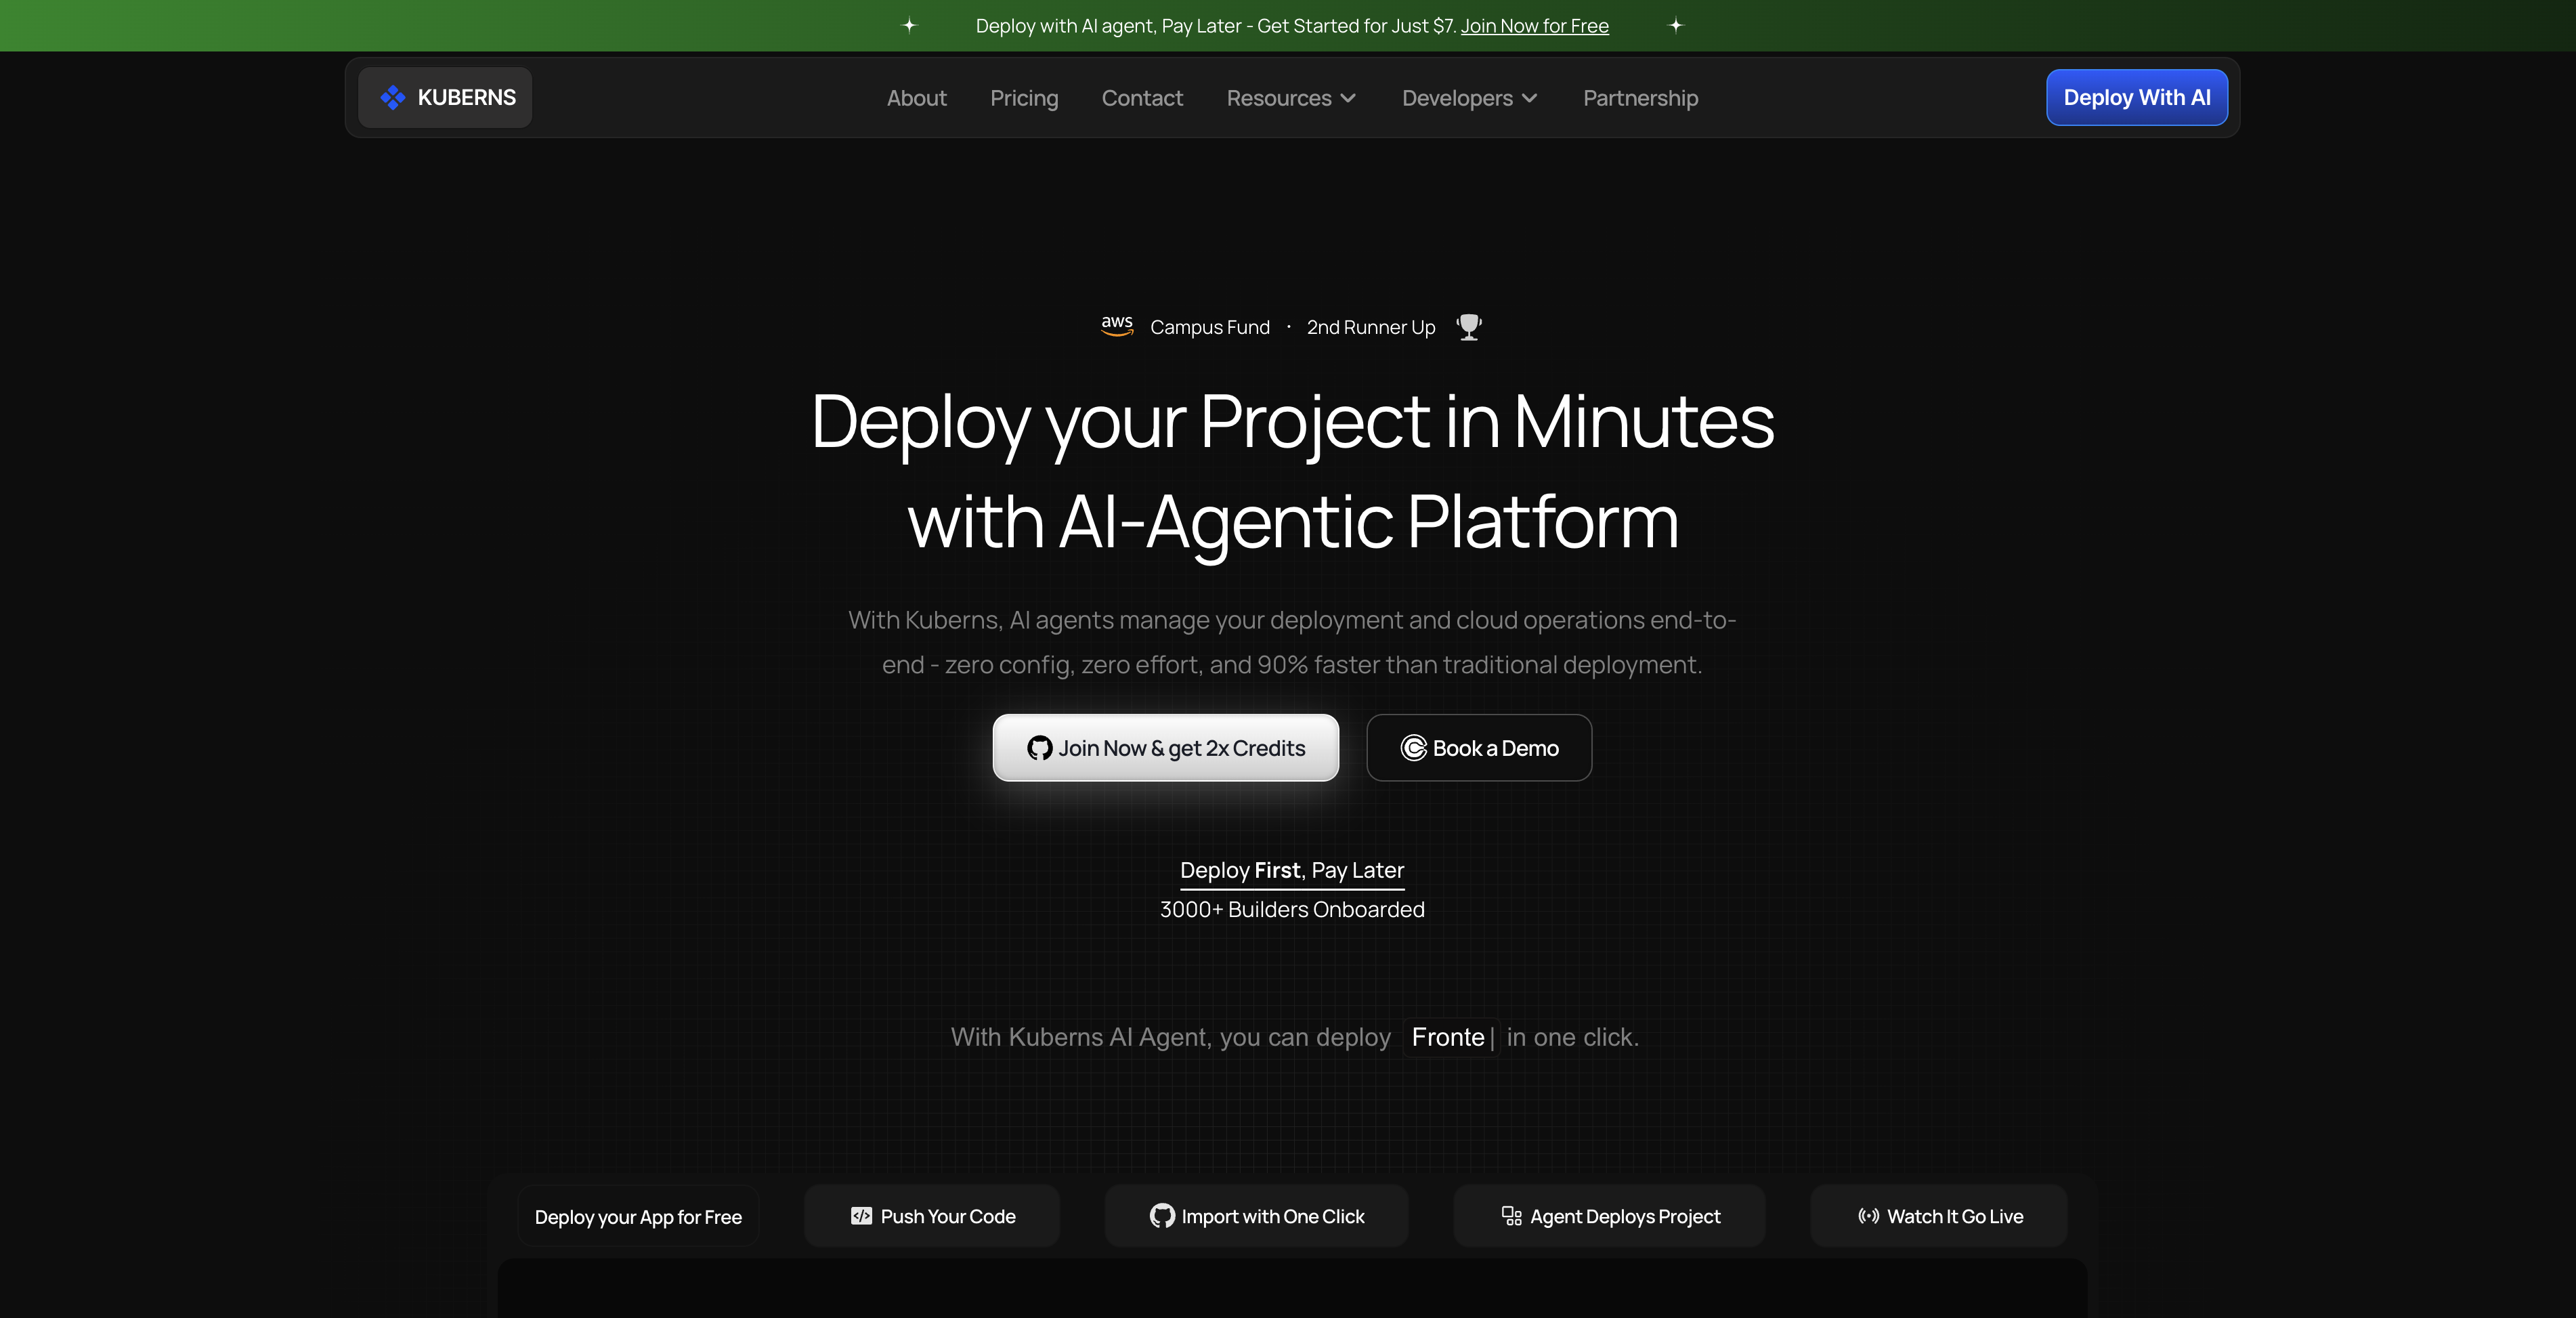Select the Deploy your App for Free tab
The image size is (2576, 1318).
[x=638, y=1216]
